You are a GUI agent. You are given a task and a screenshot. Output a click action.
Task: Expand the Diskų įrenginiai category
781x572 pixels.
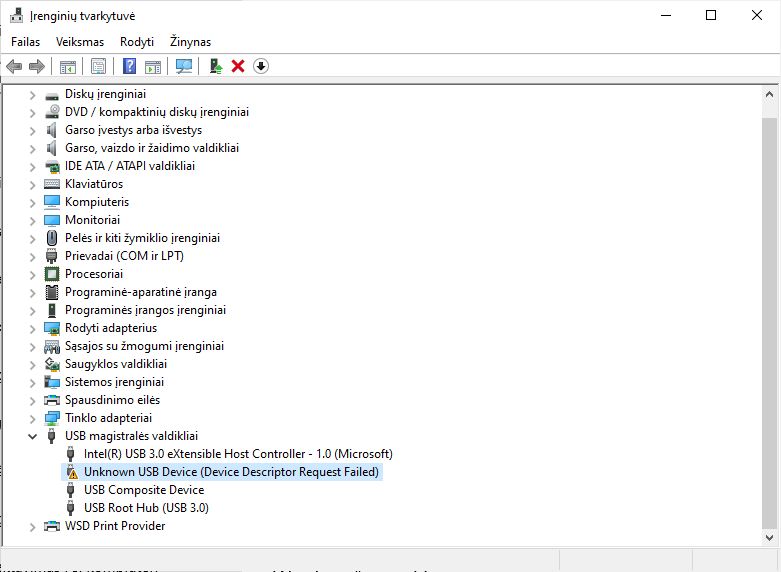(x=33, y=94)
